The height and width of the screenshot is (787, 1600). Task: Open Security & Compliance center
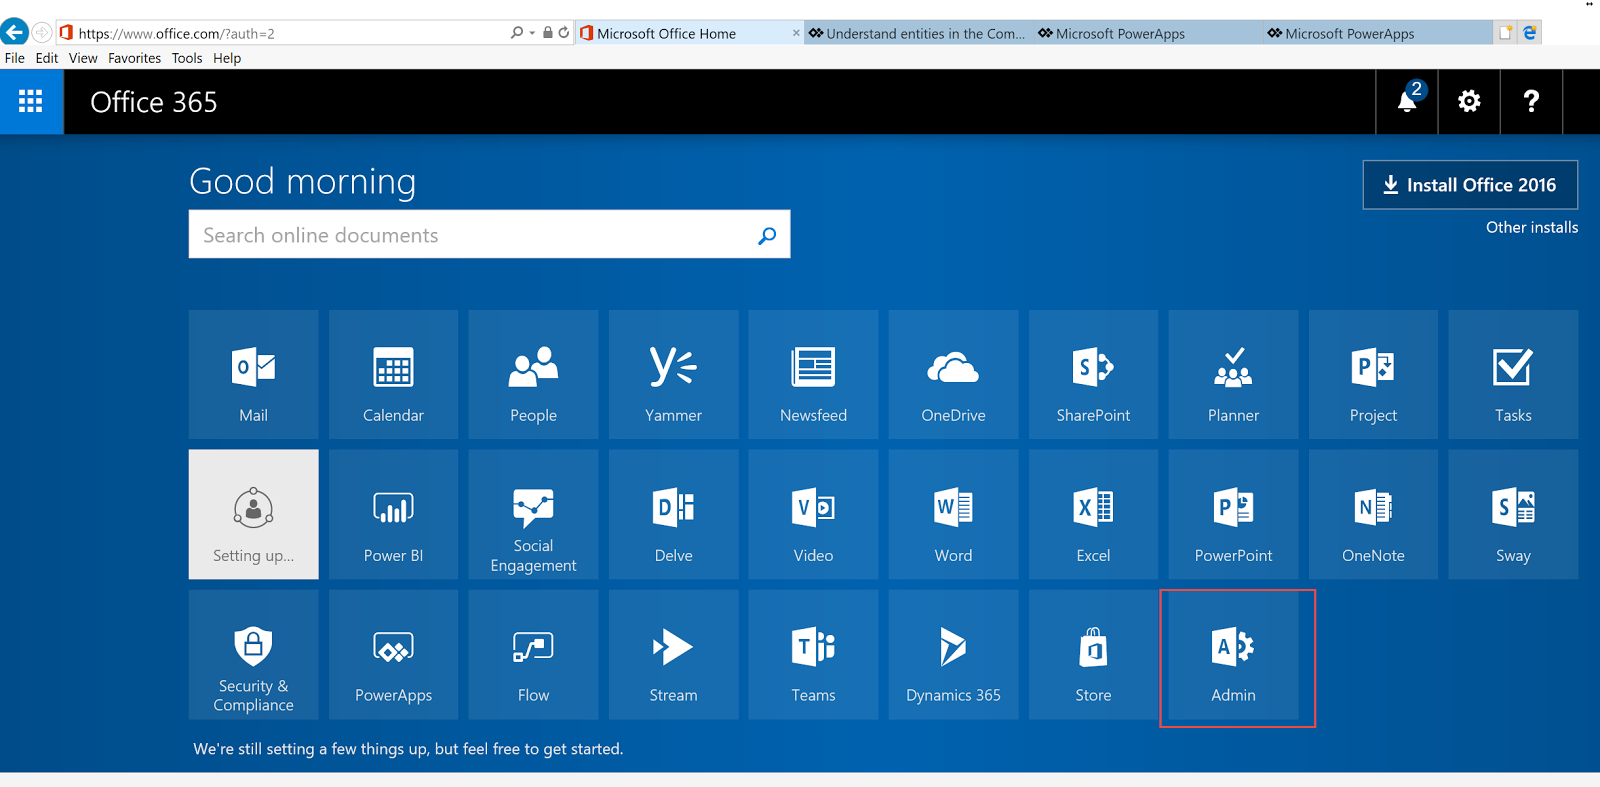[253, 654]
